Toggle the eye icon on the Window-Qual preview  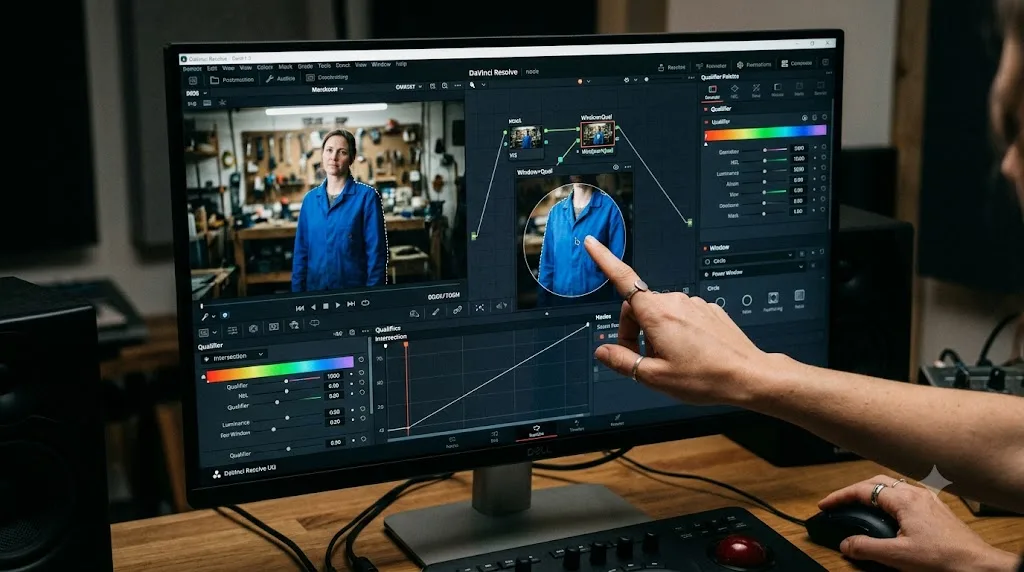[615, 167]
